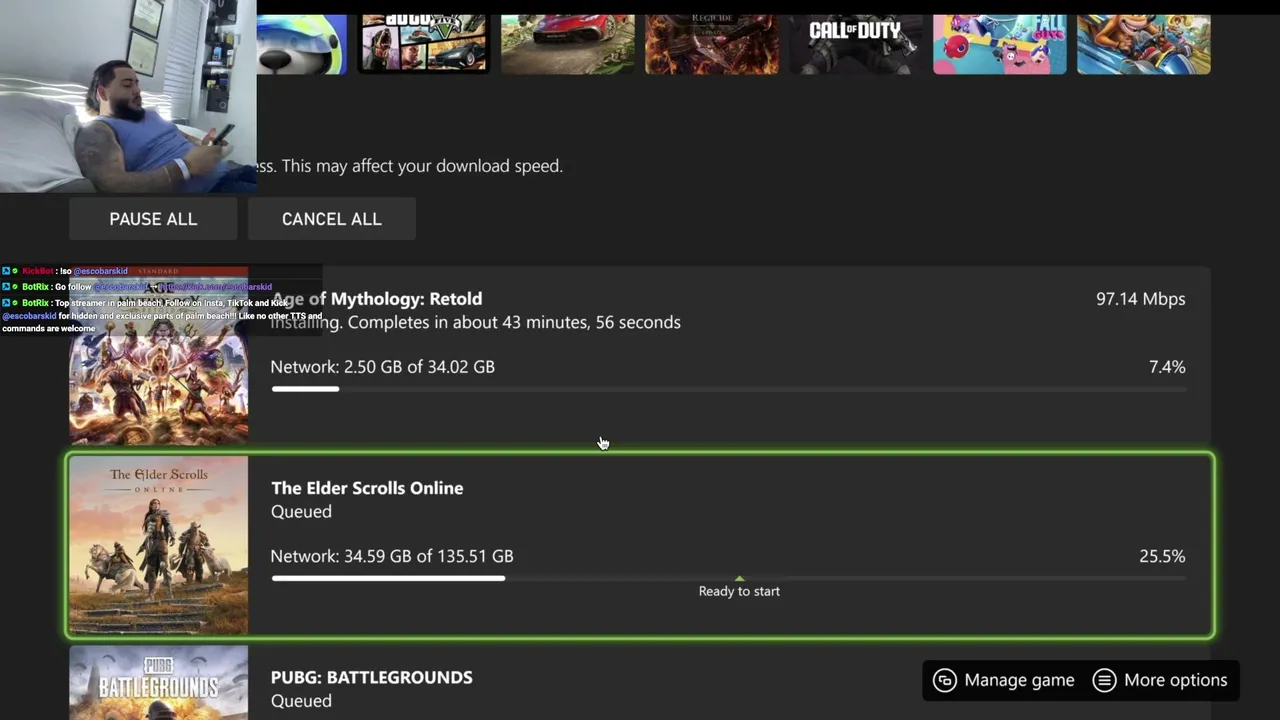The image size is (1280, 720).
Task: Open the Grand Theft Auto game tile
Action: click(424, 44)
